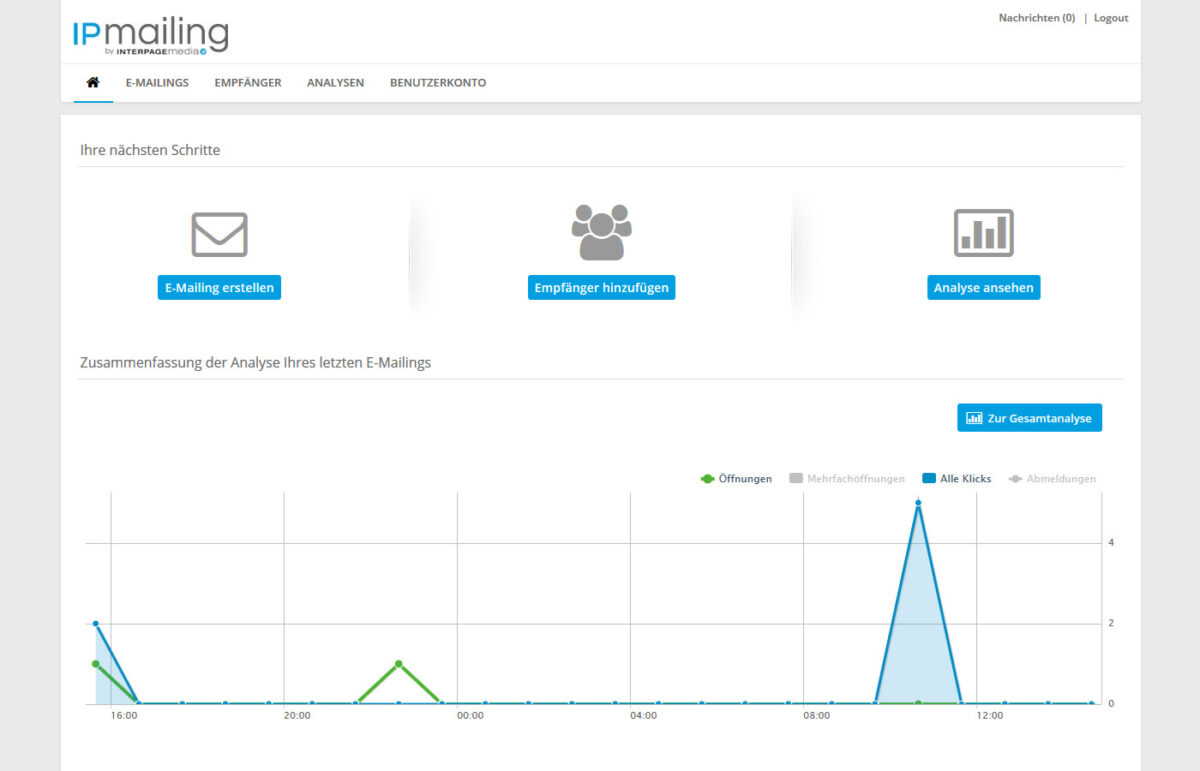The width and height of the screenshot is (1200, 771).
Task: Click the first green Öffnungen point at 1
Action: (x=96, y=664)
